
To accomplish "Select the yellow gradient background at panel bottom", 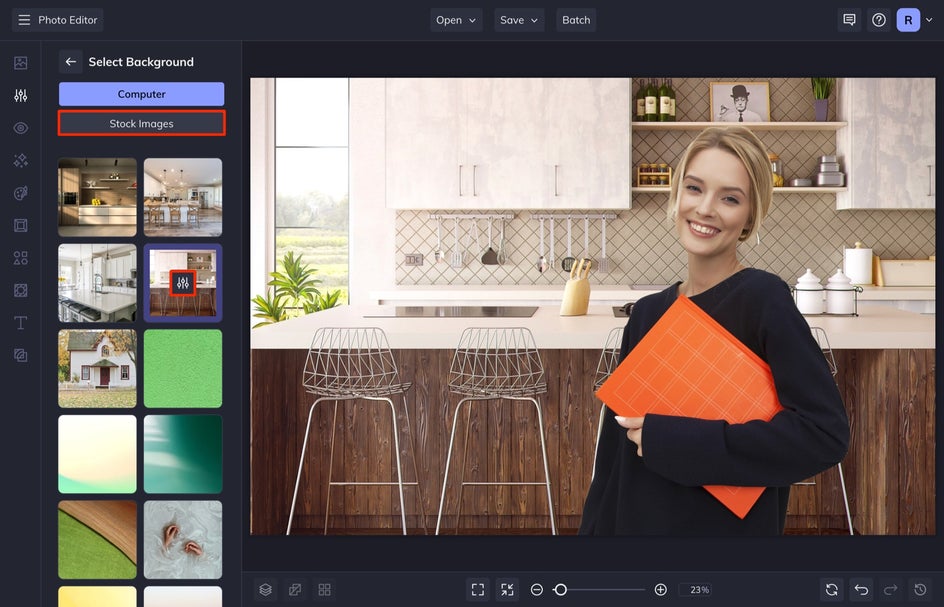I will [x=98, y=596].
